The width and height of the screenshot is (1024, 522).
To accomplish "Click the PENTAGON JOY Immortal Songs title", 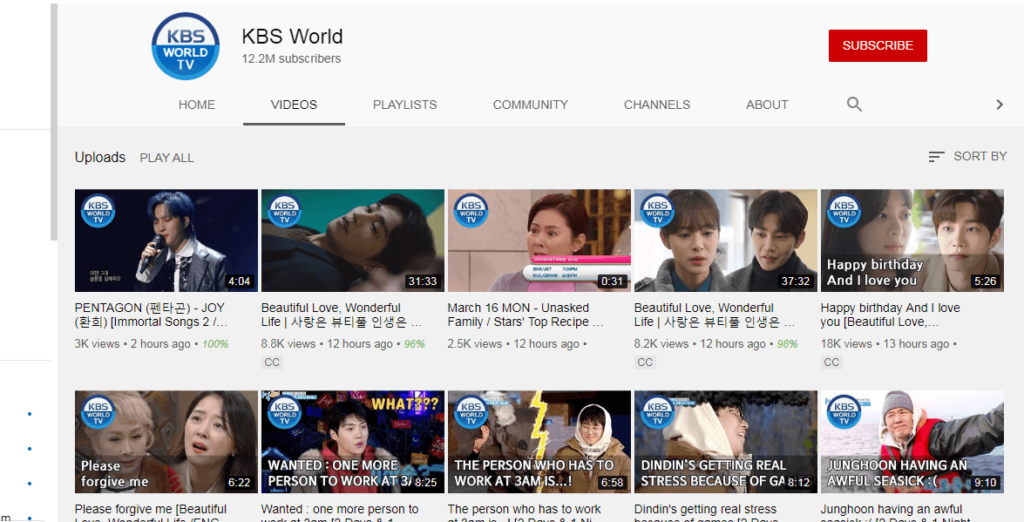I will point(152,315).
